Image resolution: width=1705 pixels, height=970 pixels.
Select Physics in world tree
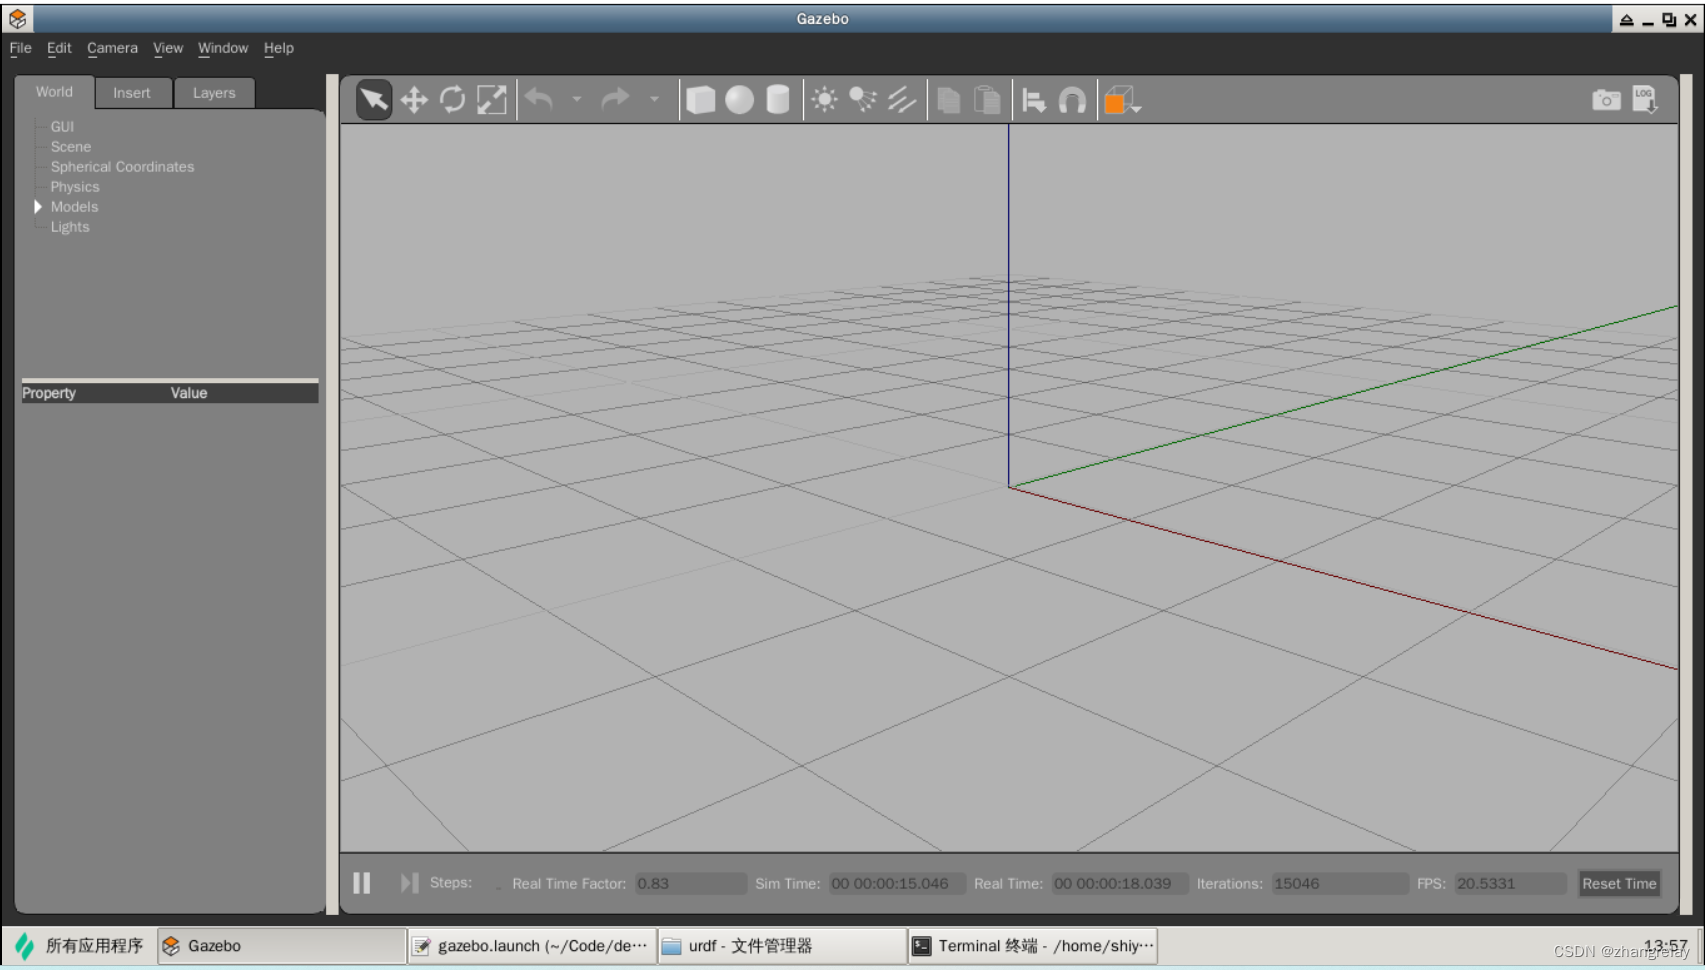point(75,187)
